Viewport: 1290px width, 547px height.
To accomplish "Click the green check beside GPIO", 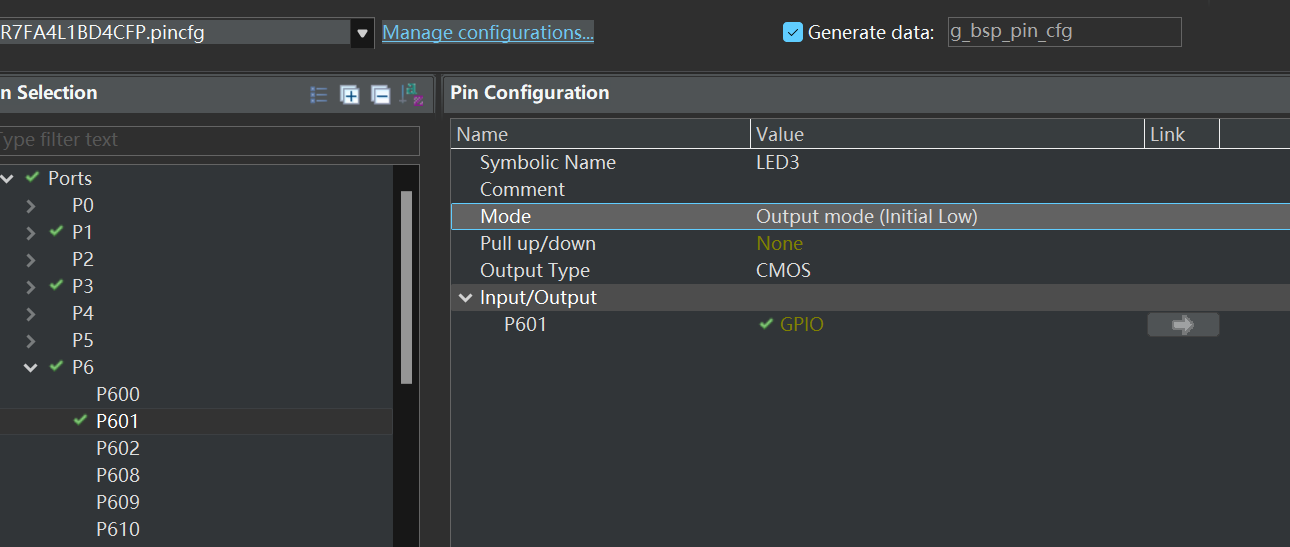I will pyautogui.click(x=766, y=324).
